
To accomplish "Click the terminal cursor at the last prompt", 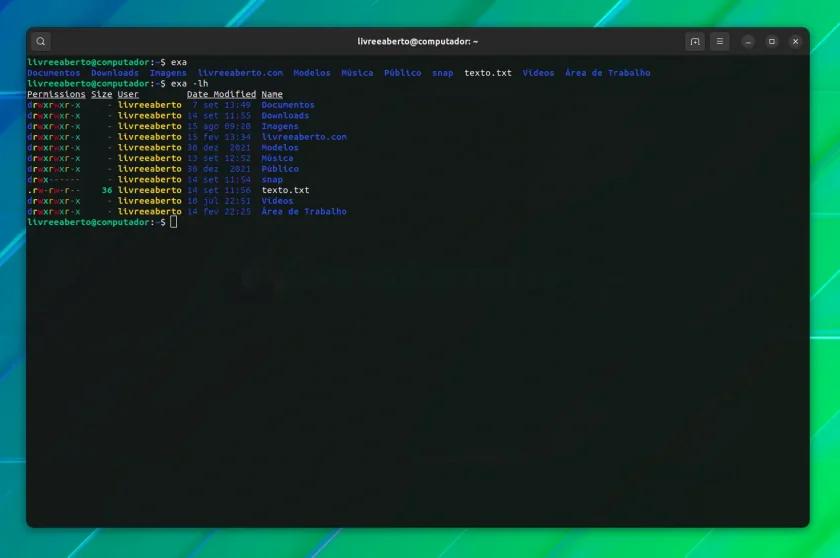I will pyautogui.click(x=174, y=222).
